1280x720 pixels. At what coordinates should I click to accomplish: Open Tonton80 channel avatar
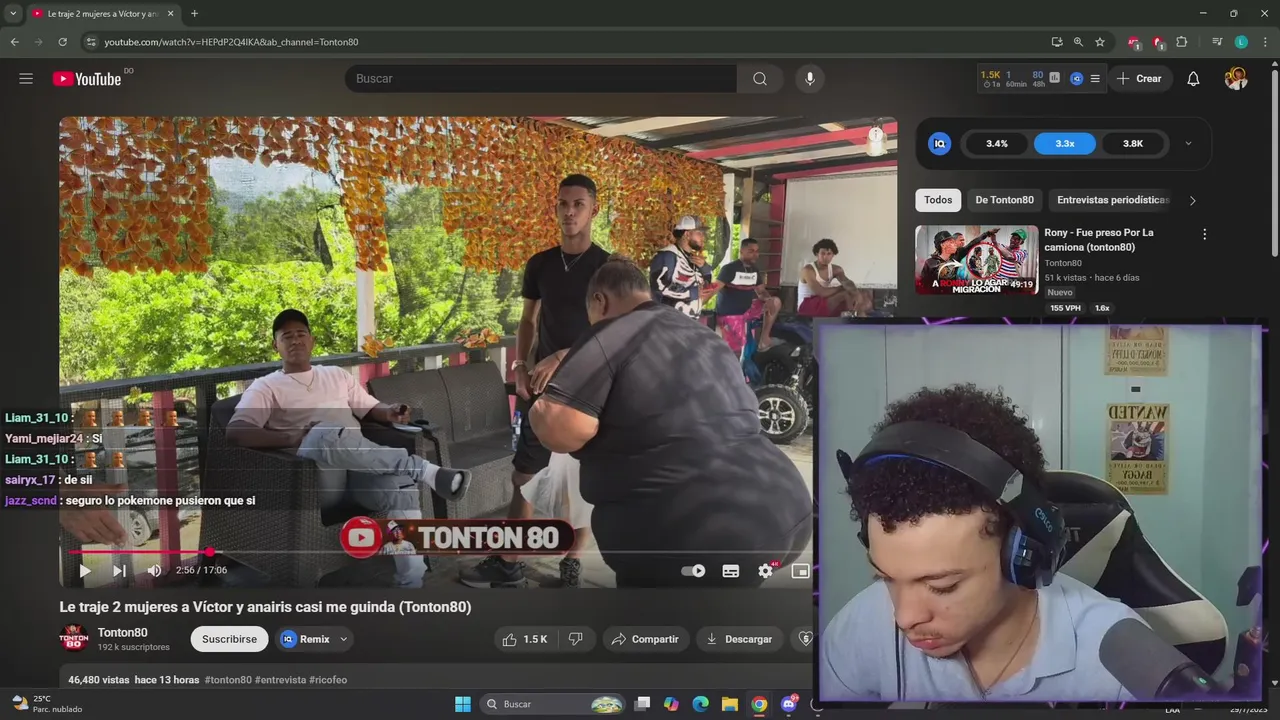[74, 638]
